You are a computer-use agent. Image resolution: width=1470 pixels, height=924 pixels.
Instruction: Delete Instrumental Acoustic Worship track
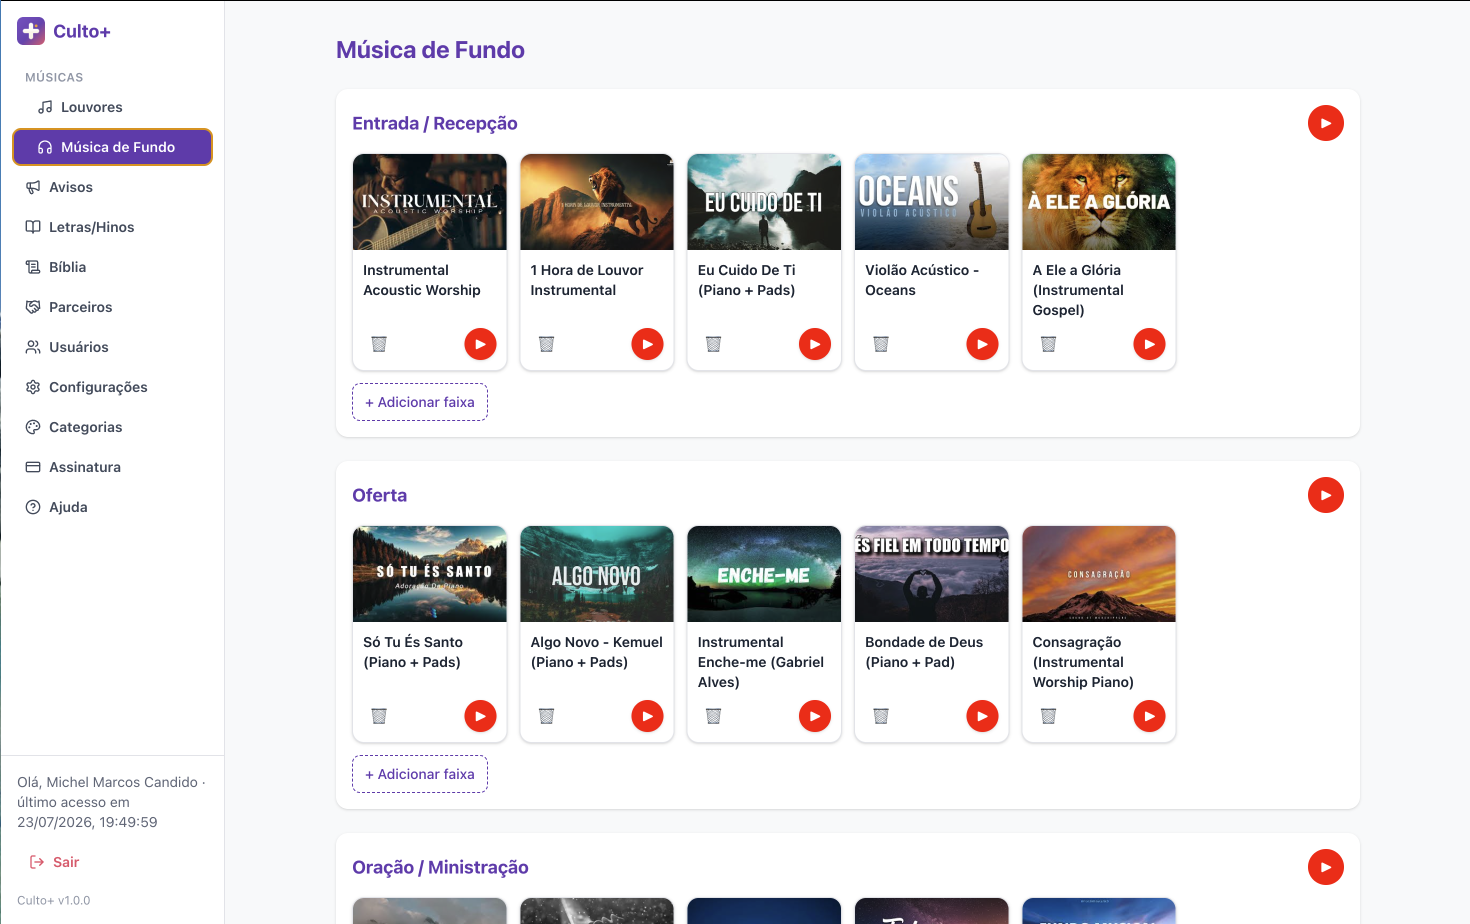379,344
